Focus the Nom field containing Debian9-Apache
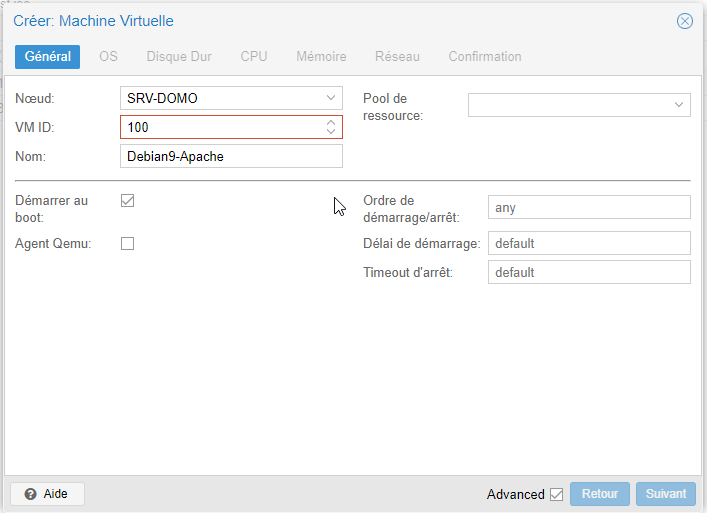 pos(231,156)
